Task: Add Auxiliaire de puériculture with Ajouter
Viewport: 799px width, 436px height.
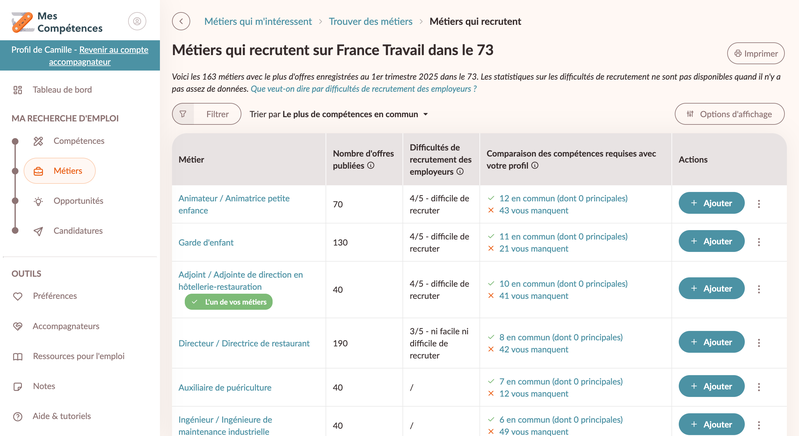Action: [711, 386]
